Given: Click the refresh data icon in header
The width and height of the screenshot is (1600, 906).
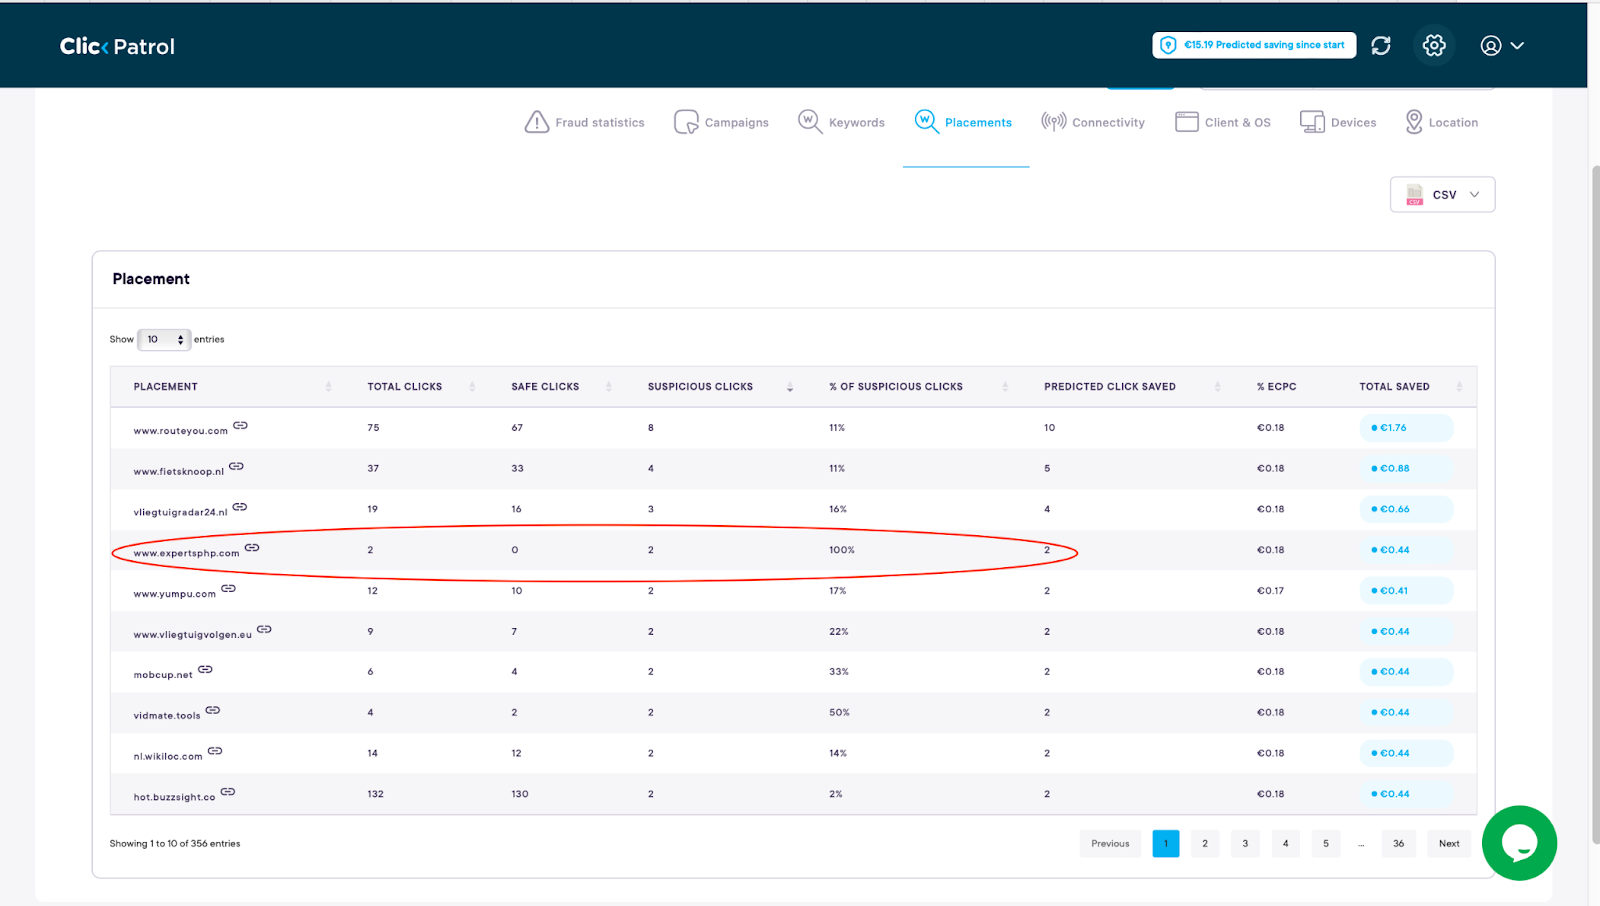Looking at the screenshot, I should coord(1381,46).
